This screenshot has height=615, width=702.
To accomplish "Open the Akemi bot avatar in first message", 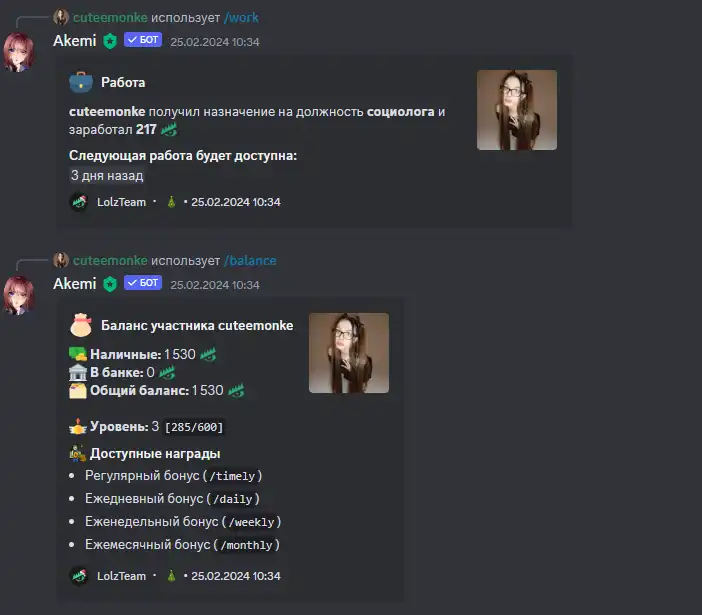I will [19, 52].
